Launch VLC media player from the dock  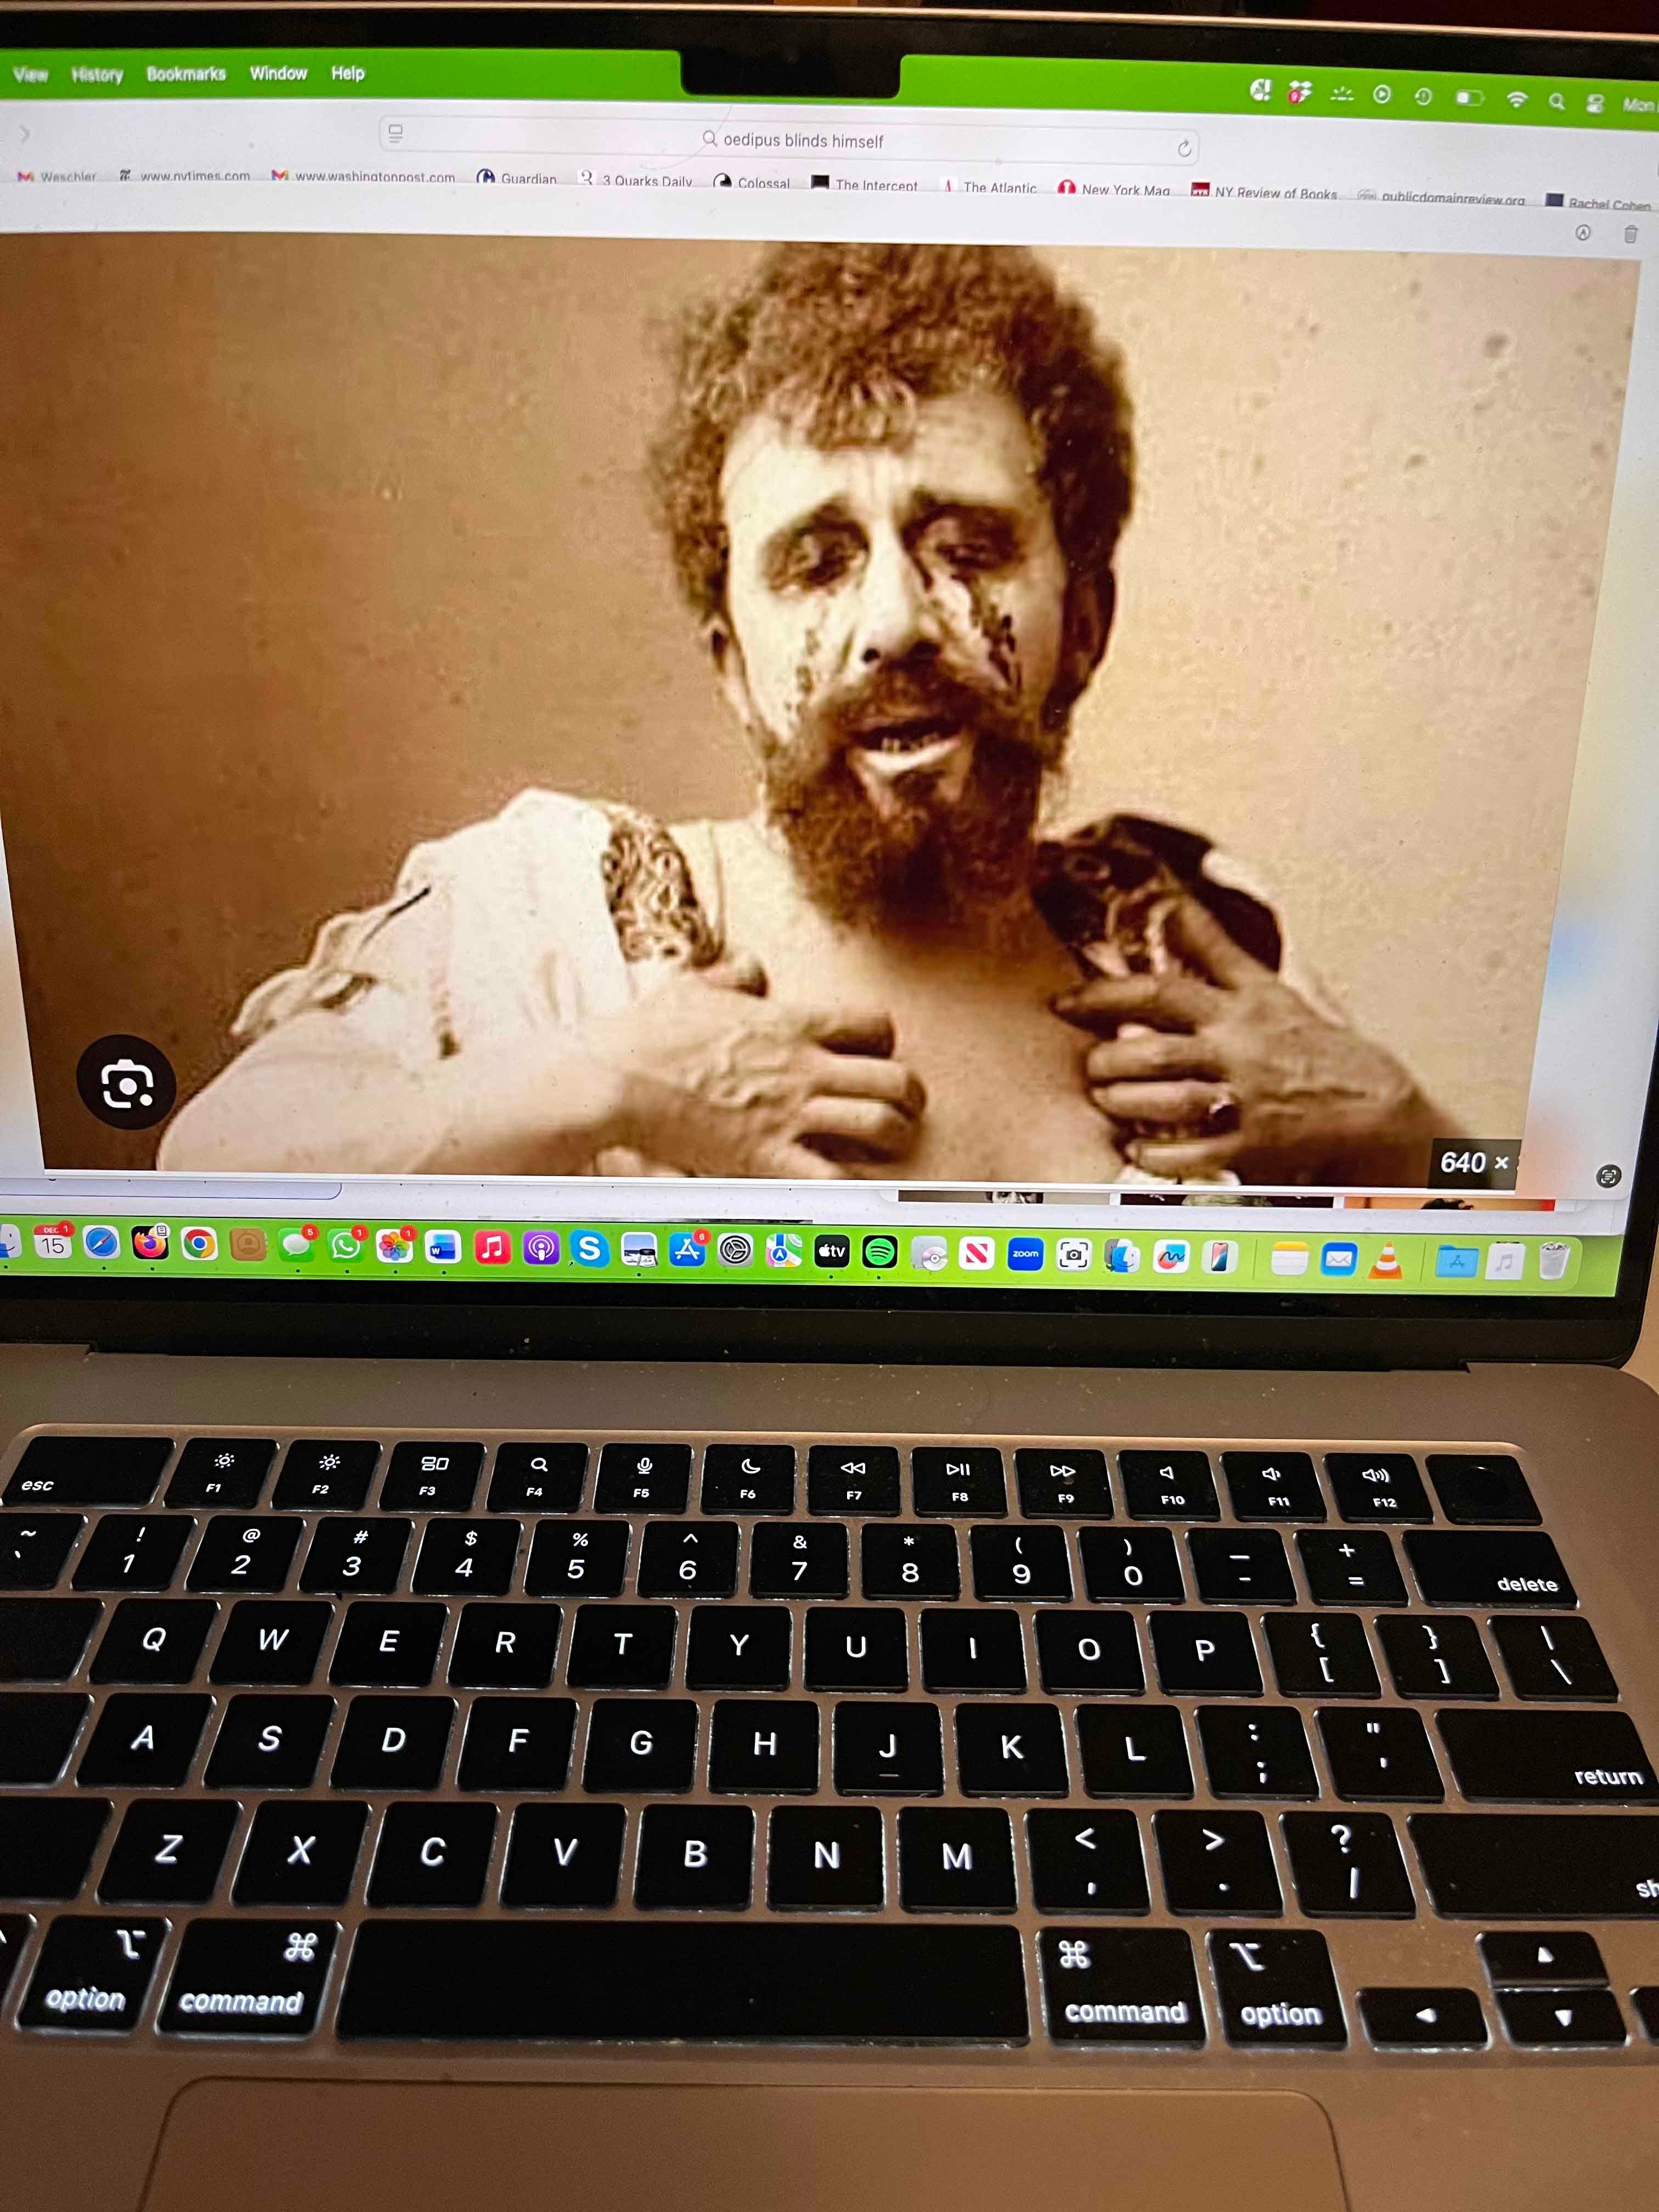(x=1385, y=1260)
